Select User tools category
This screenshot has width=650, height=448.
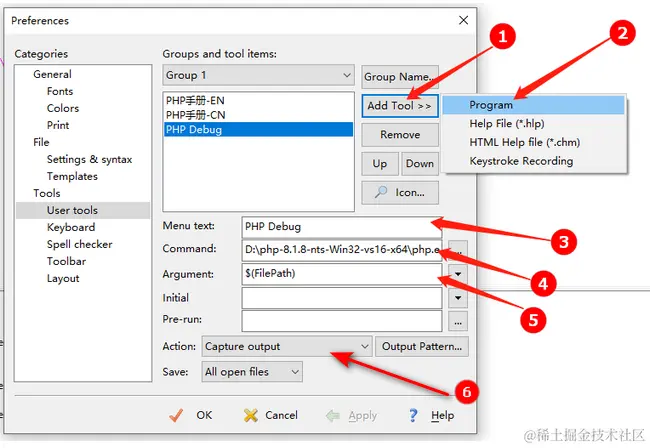[x=83, y=210]
